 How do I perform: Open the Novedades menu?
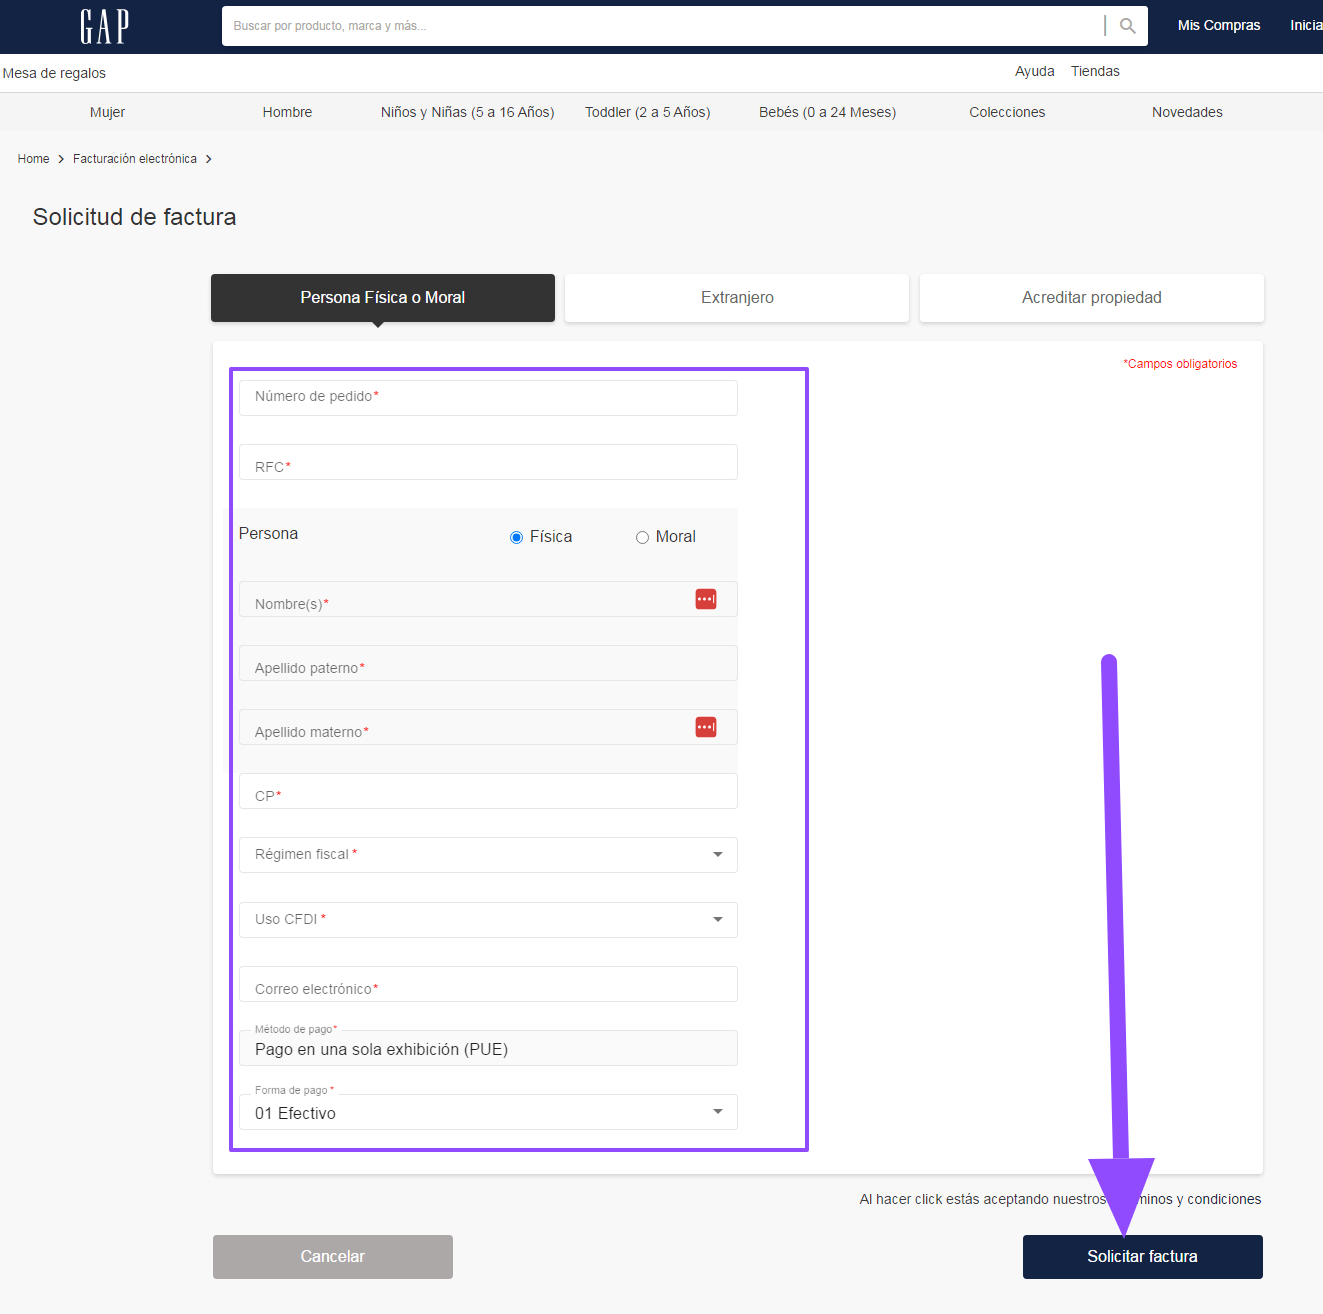pos(1187,112)
